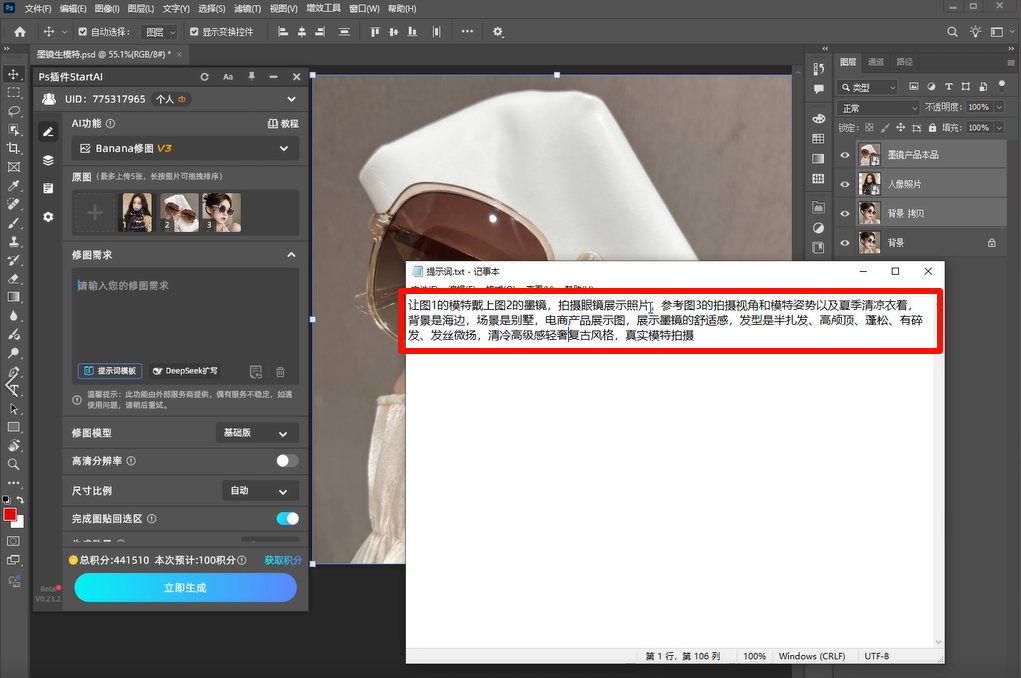Image resolution: width=1021 pixels, height=678 pixels.
Task: Click the delete prompt trash icon in StartAI panel
Action: (279, 370)
